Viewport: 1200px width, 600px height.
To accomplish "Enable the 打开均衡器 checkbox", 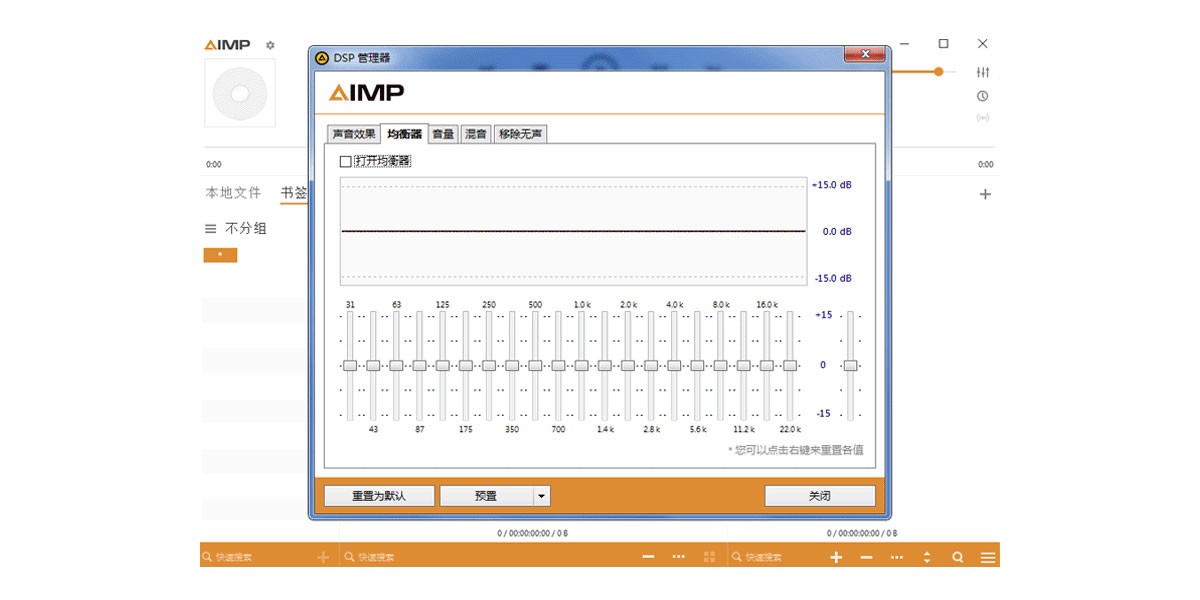I will coord(344,160).
